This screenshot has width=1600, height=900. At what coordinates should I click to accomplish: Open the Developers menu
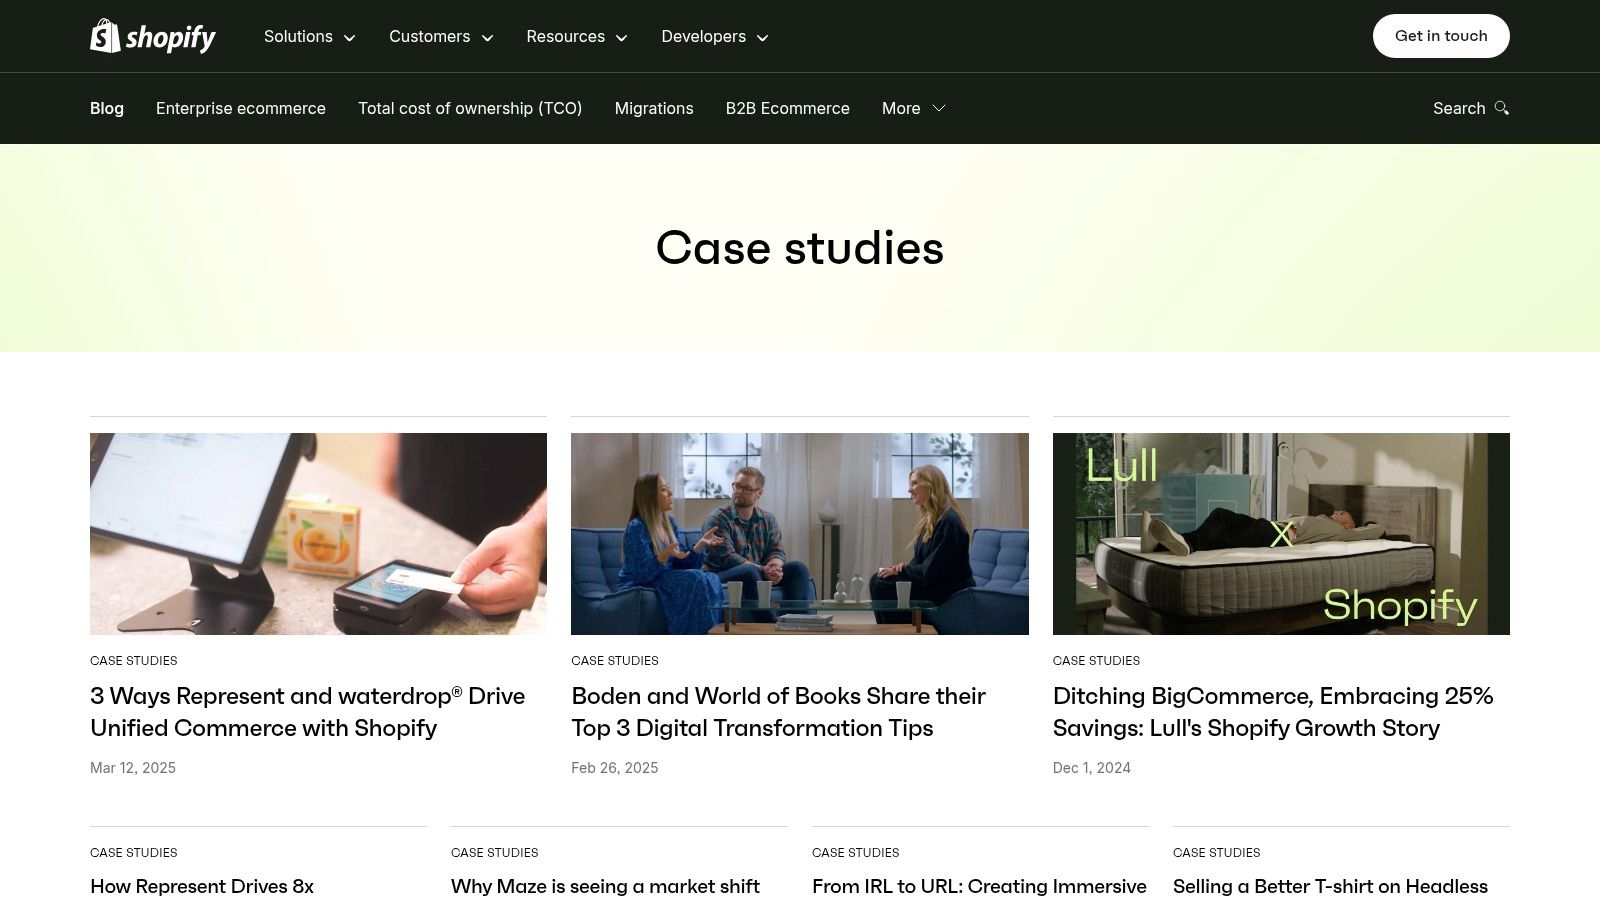pos(715,36)
